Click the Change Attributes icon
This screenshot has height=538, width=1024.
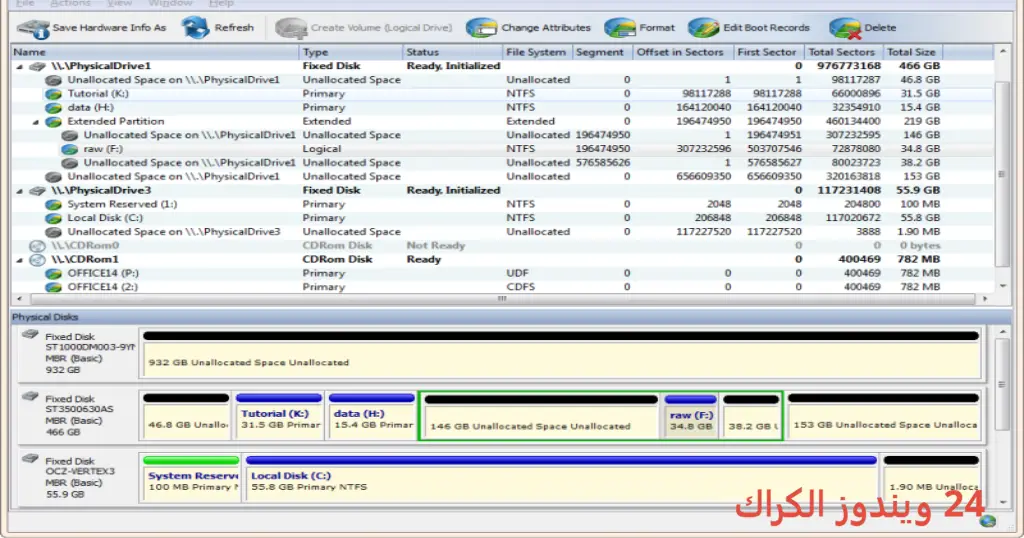pos(481,28)
